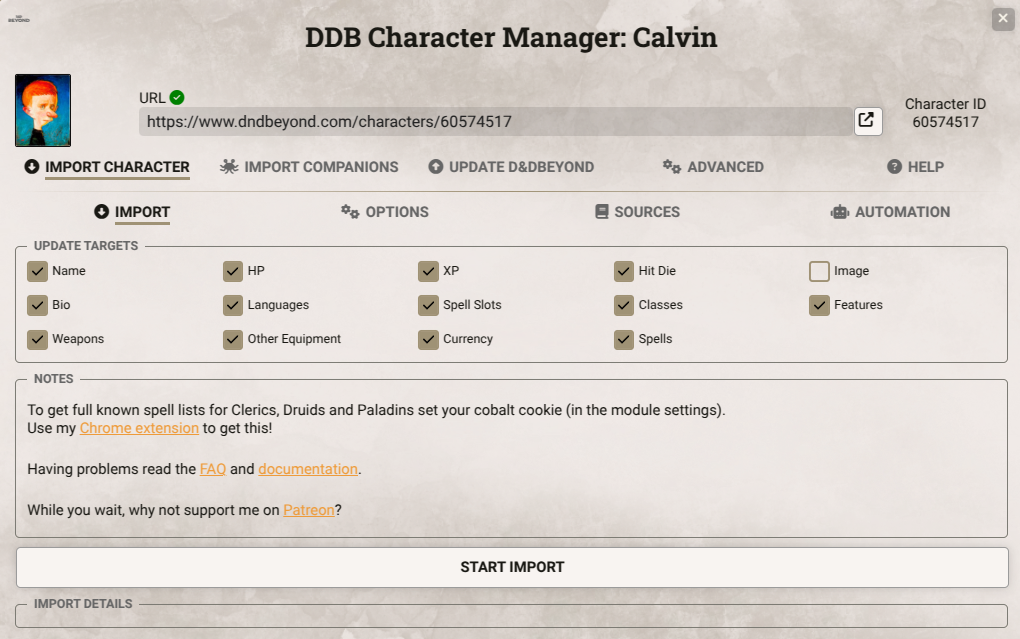Click the Character ID number 60574517
The width and height of the screenshot is (1020, 639).
point(945,122)
